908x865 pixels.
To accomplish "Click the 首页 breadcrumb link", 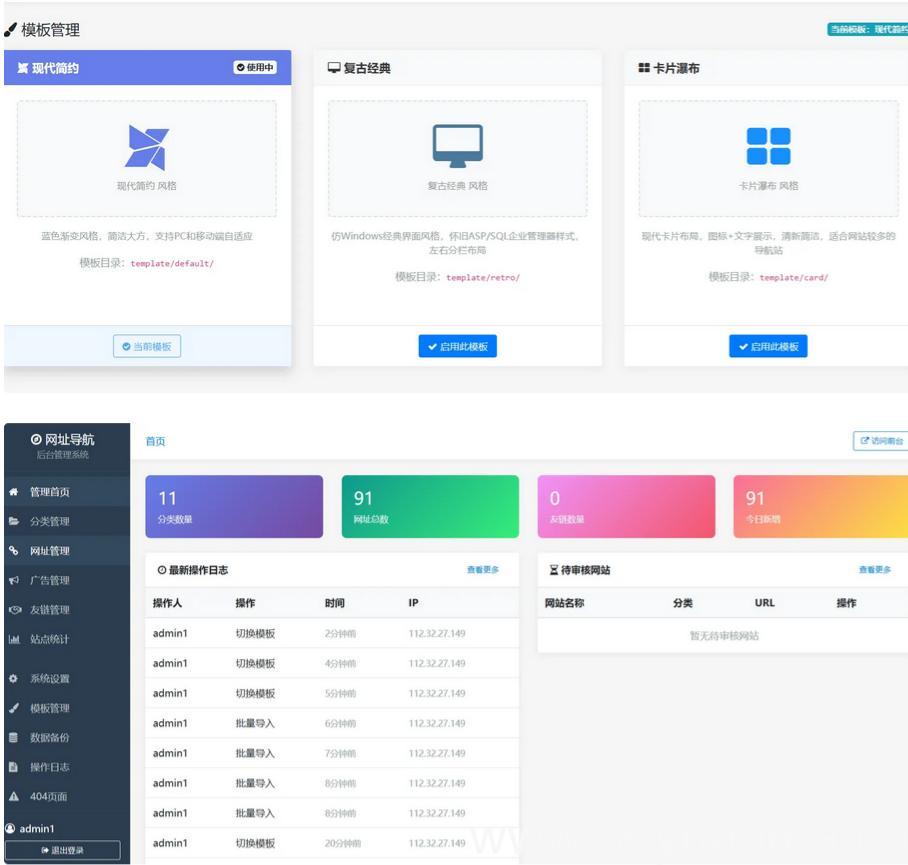I will [155, 441].
